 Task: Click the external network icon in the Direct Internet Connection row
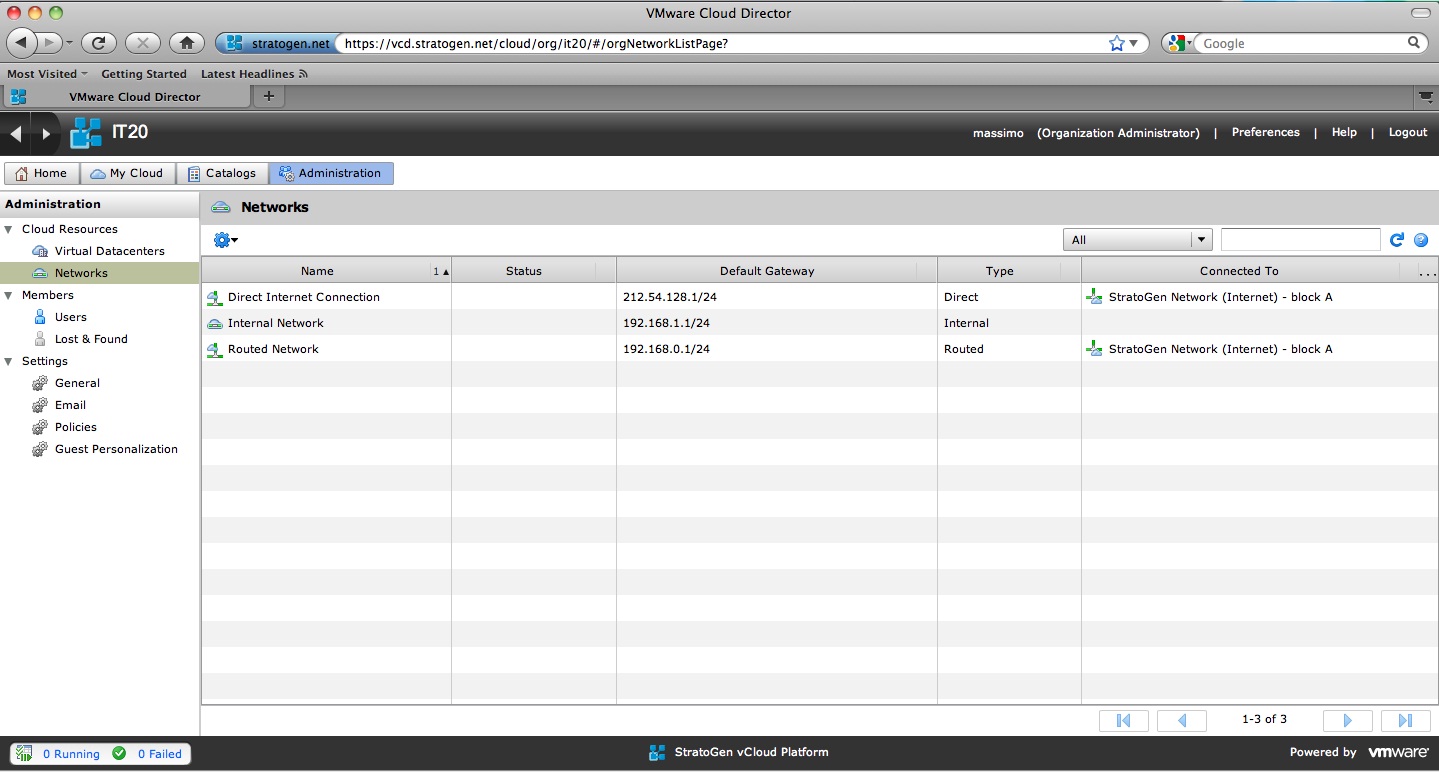[x=1095, y=297]
